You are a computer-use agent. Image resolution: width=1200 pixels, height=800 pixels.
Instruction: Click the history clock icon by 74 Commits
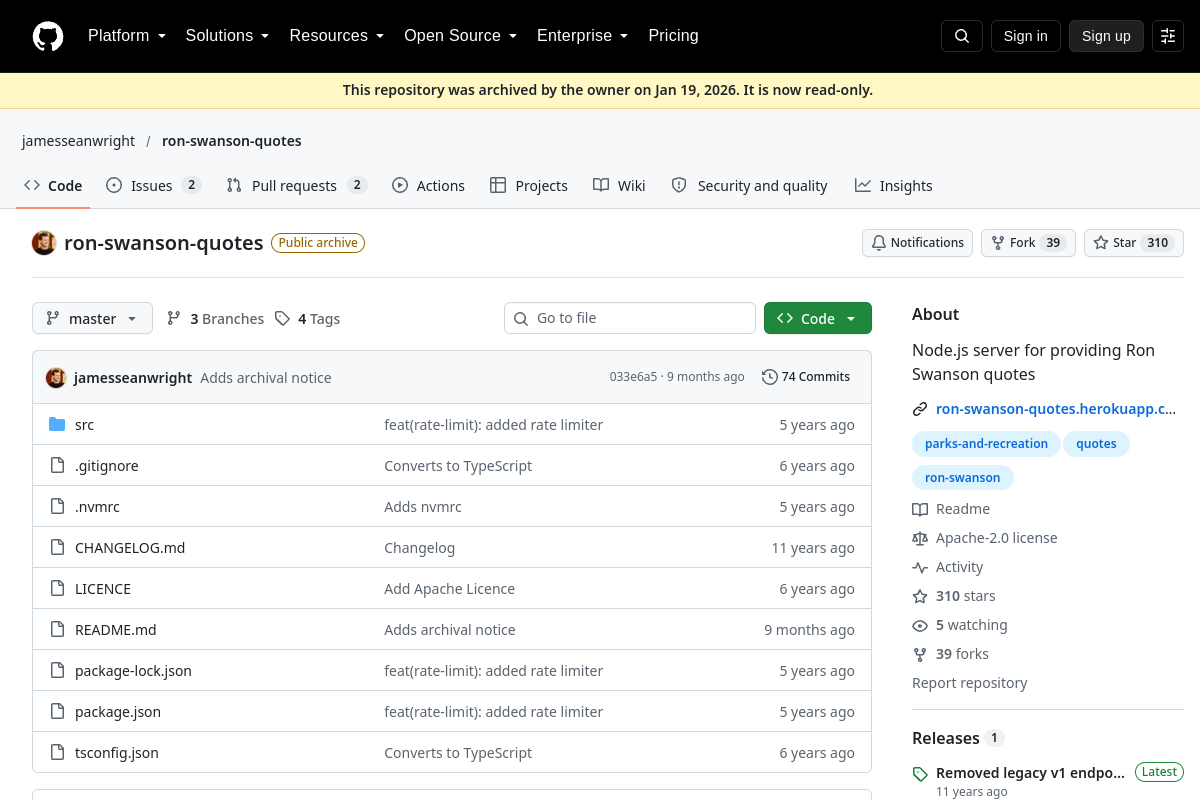click(x=769, y=377)
